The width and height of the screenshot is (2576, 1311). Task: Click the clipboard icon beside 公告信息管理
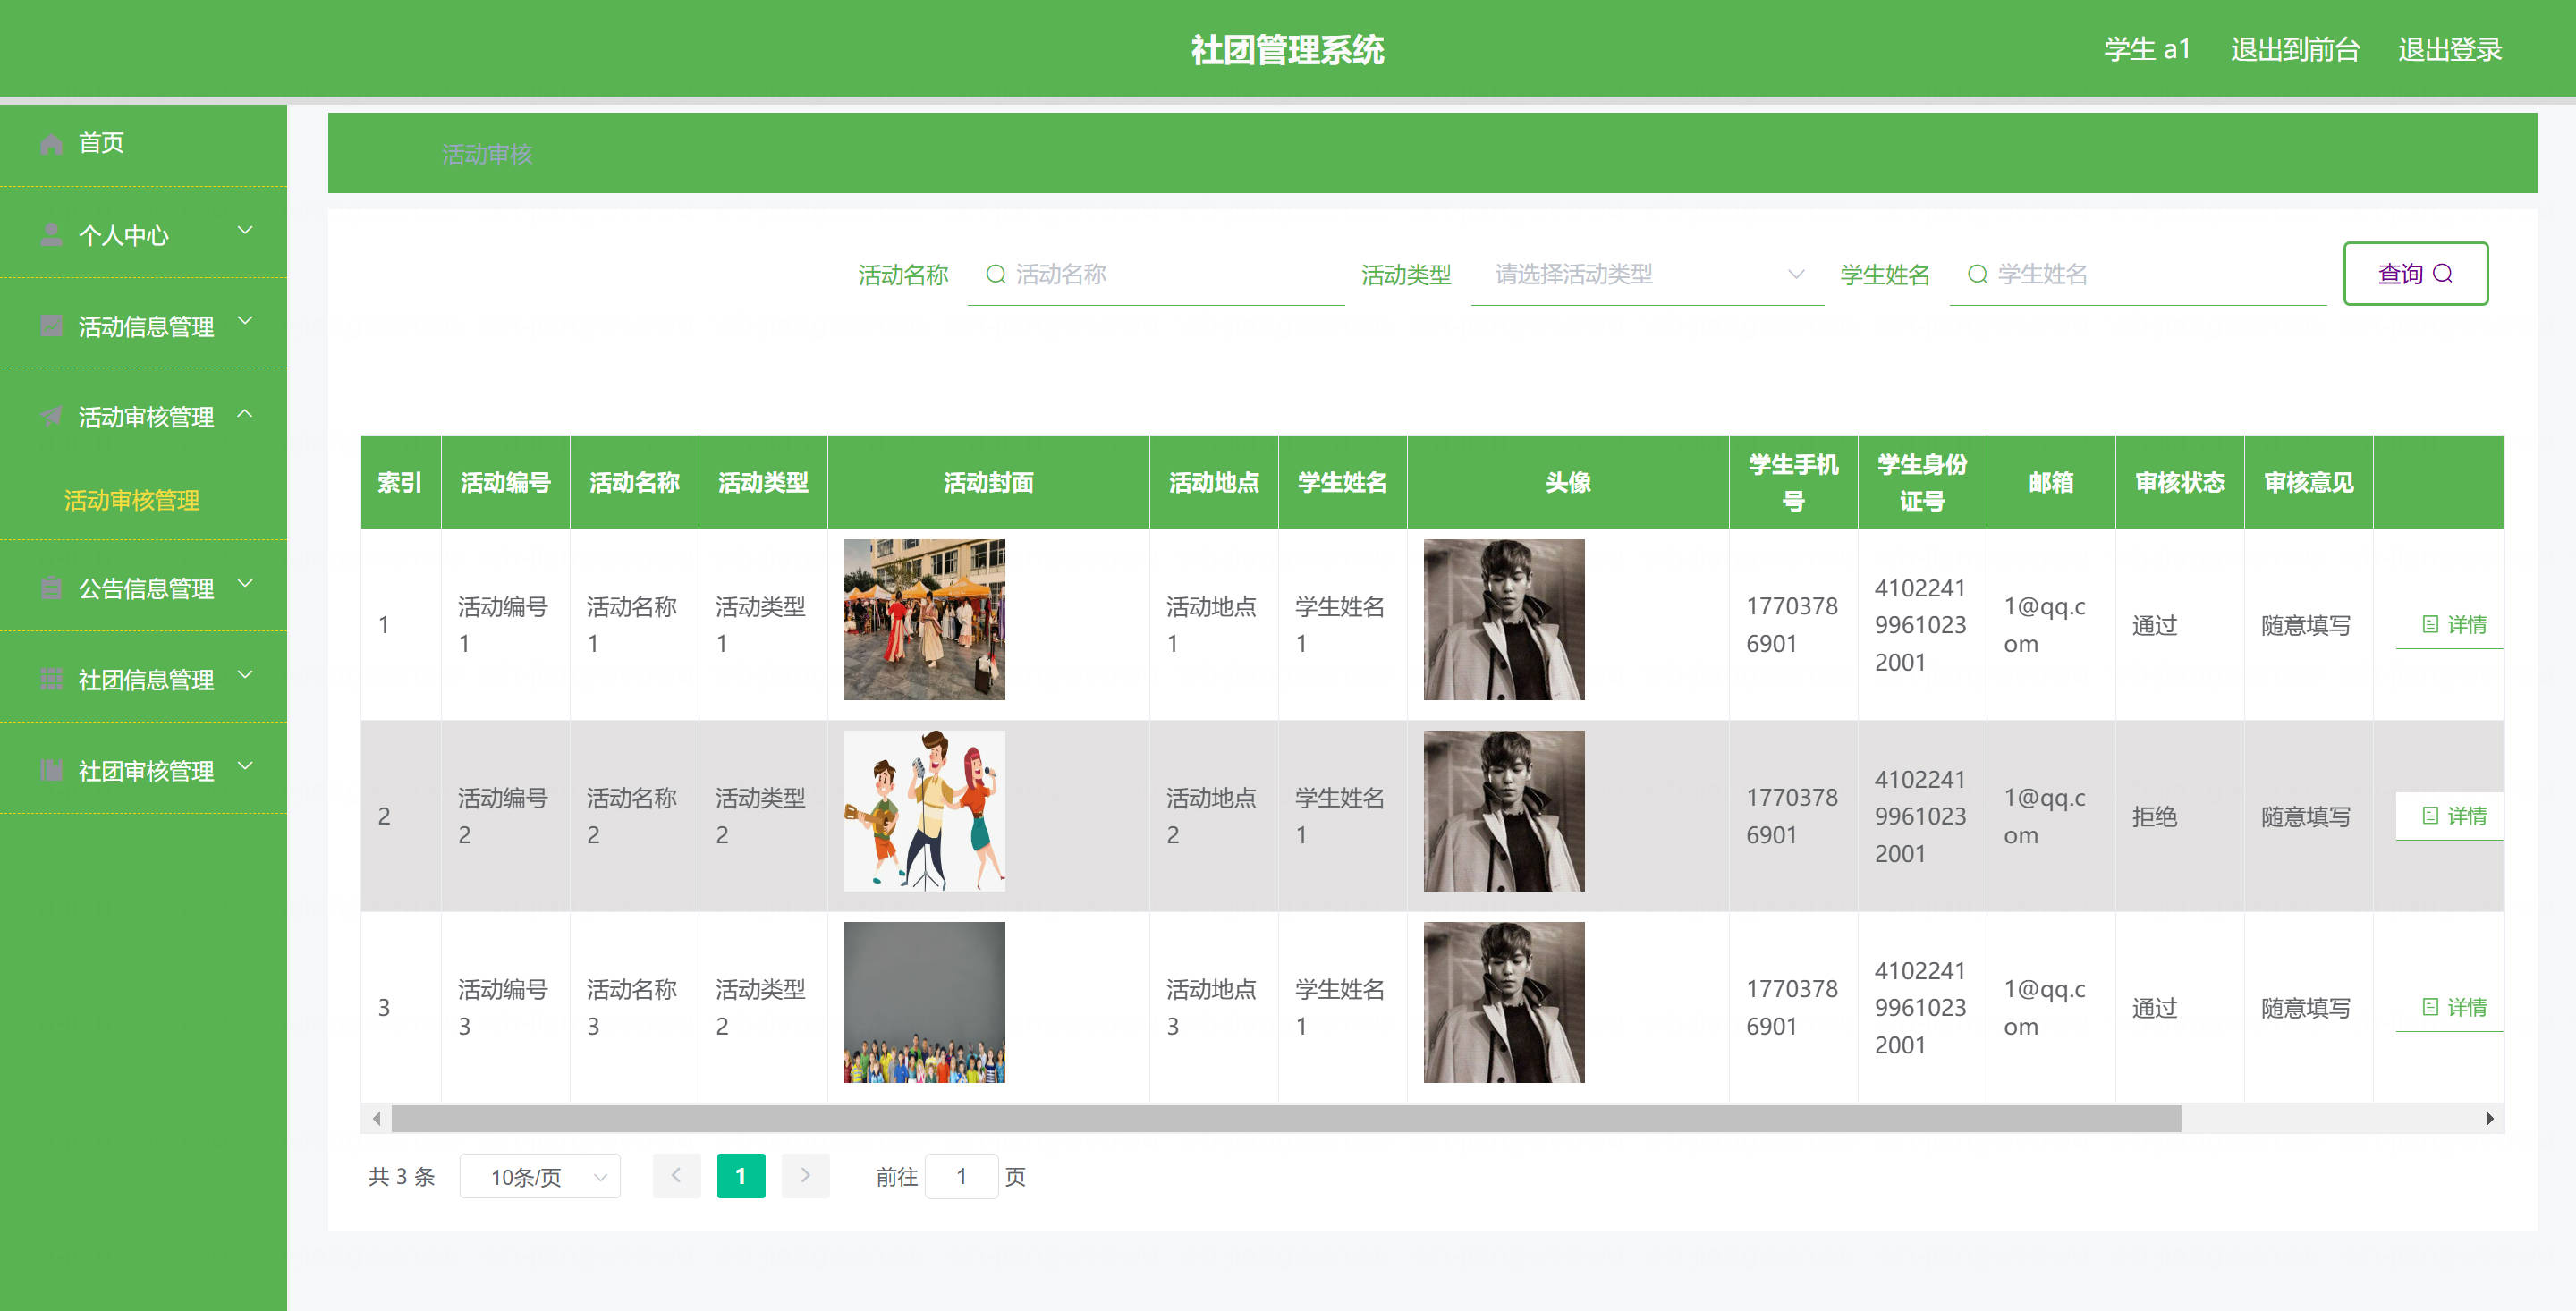coord(51,588)
